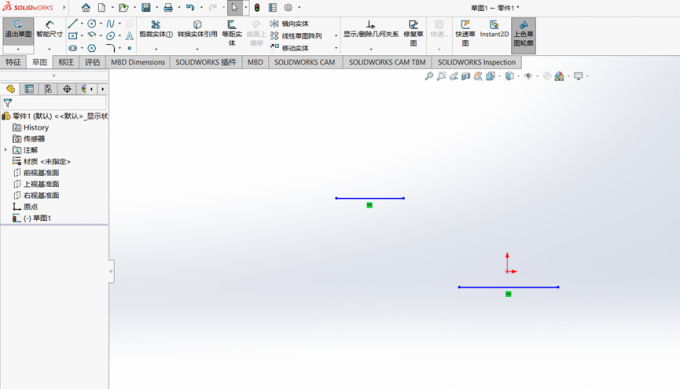The width and height of the screenshot is (680, 389).
Task: Toggle the rebuild traffic light icon
Action: [257, 7]
